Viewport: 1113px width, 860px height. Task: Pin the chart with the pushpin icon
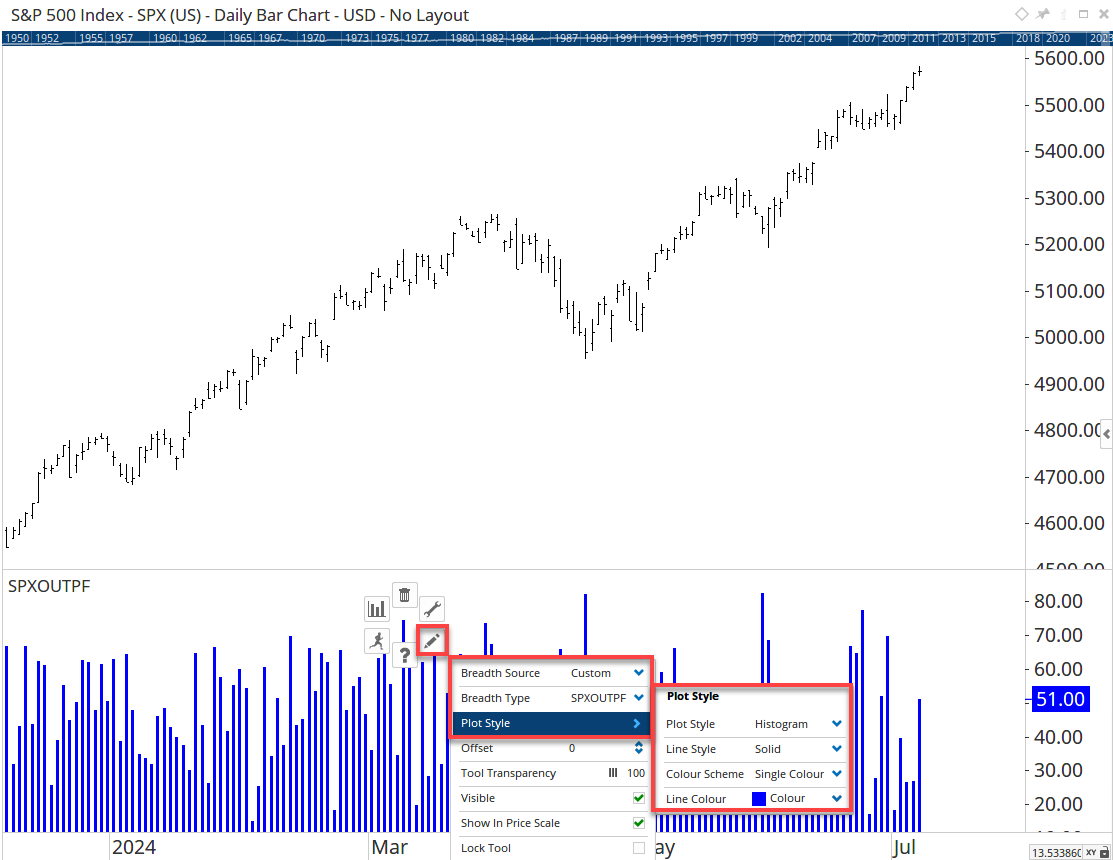pyautogui.click(x=1043, y=14)
